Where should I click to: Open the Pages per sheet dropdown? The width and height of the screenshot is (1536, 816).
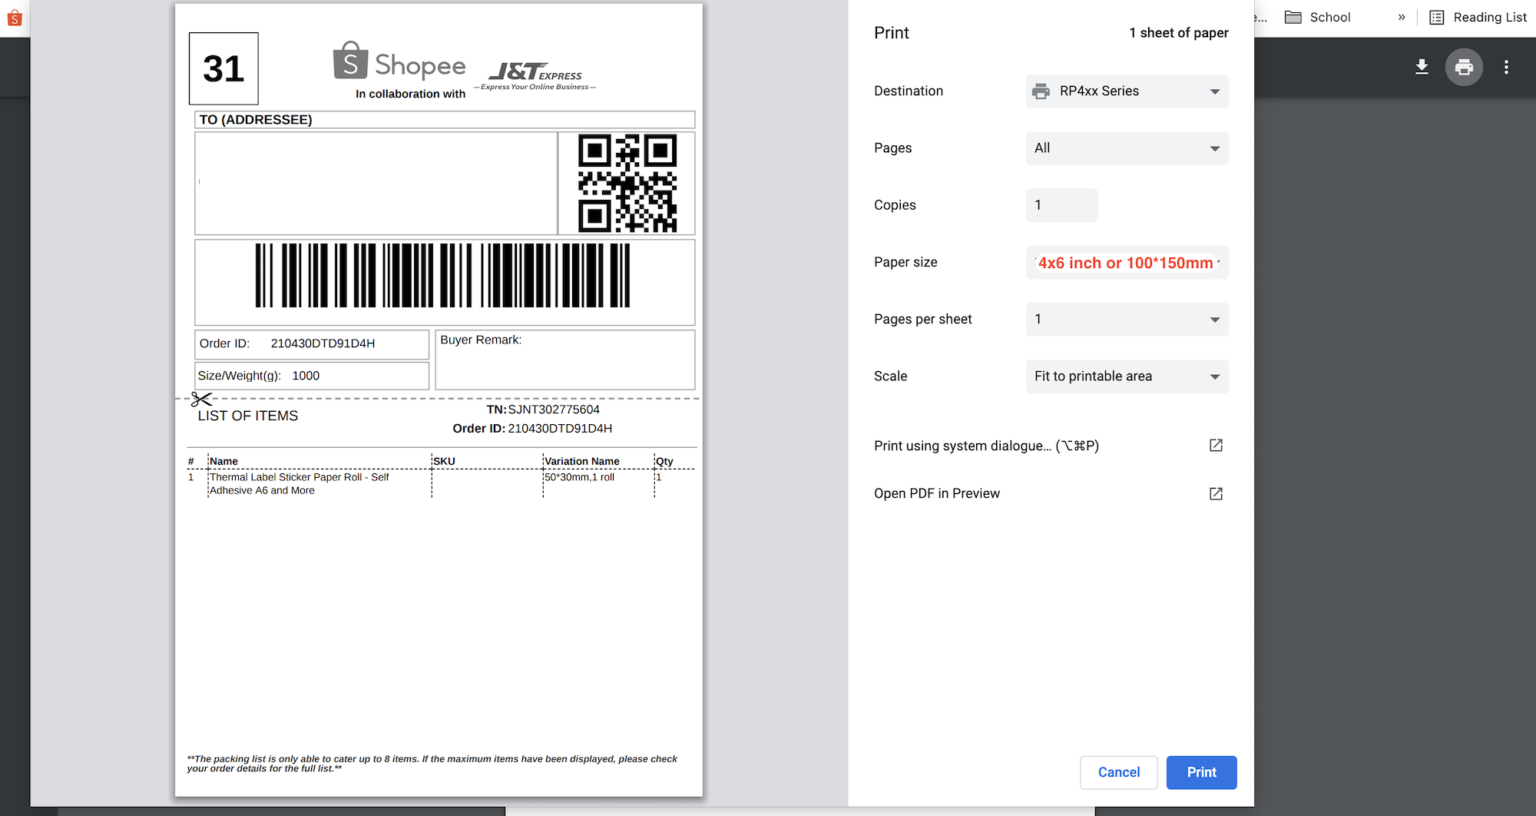coord(1127,319)
